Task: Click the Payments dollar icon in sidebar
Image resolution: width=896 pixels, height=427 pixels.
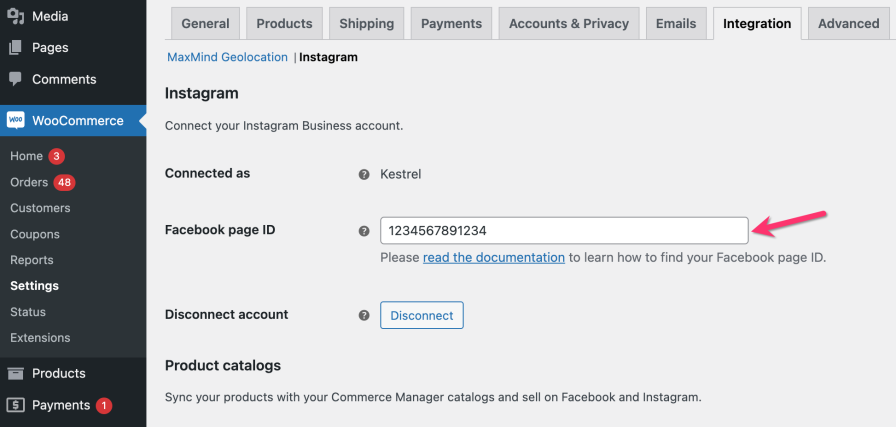Action: click(x=15, y=405)
